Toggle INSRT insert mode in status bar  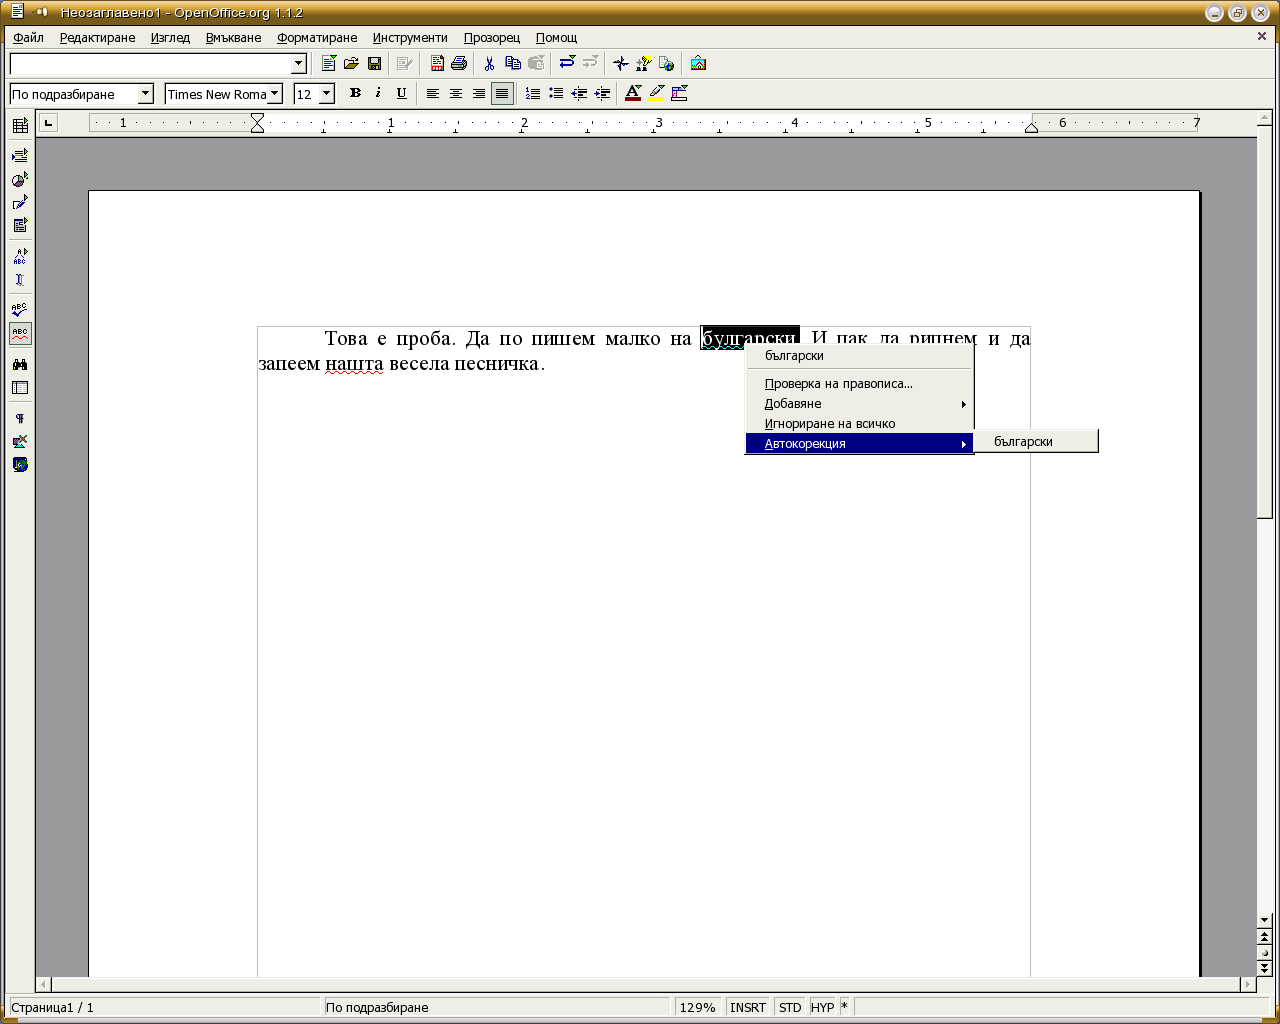[748, 1007]
